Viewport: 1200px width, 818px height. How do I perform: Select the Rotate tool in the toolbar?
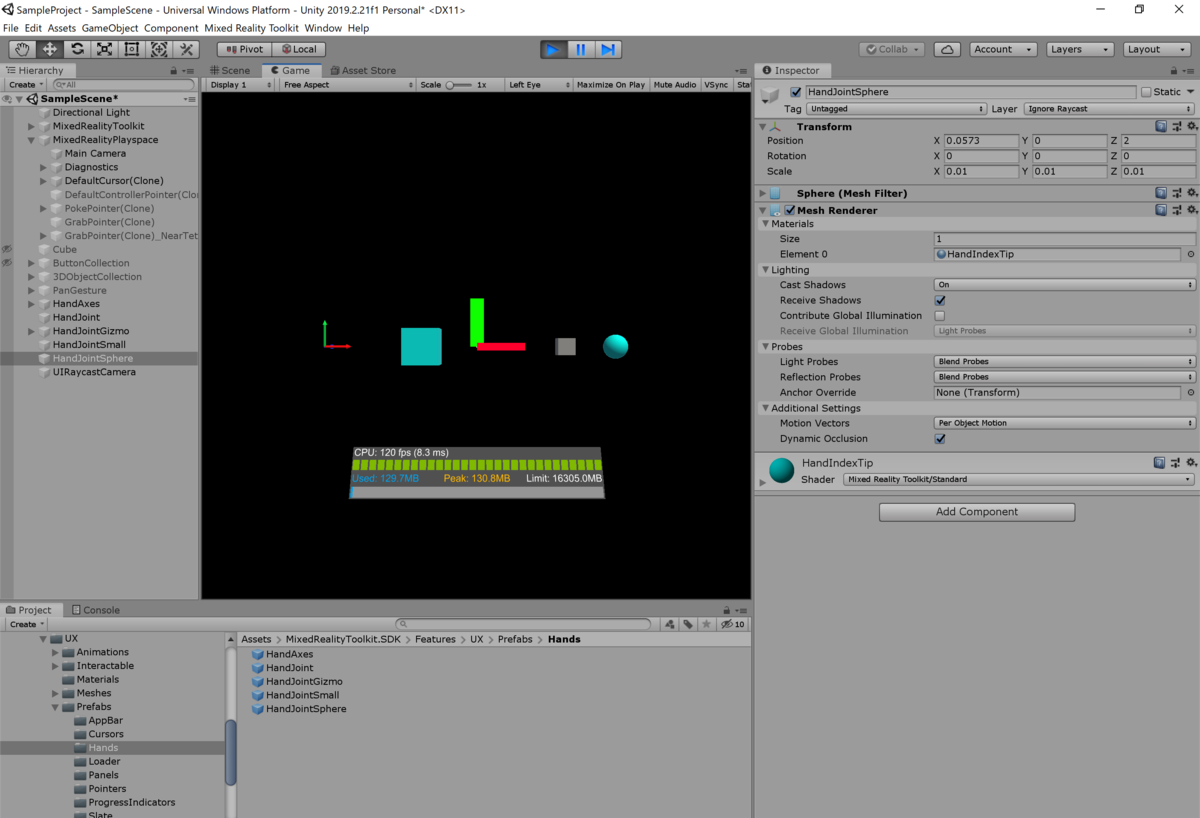tap(77, 49)
